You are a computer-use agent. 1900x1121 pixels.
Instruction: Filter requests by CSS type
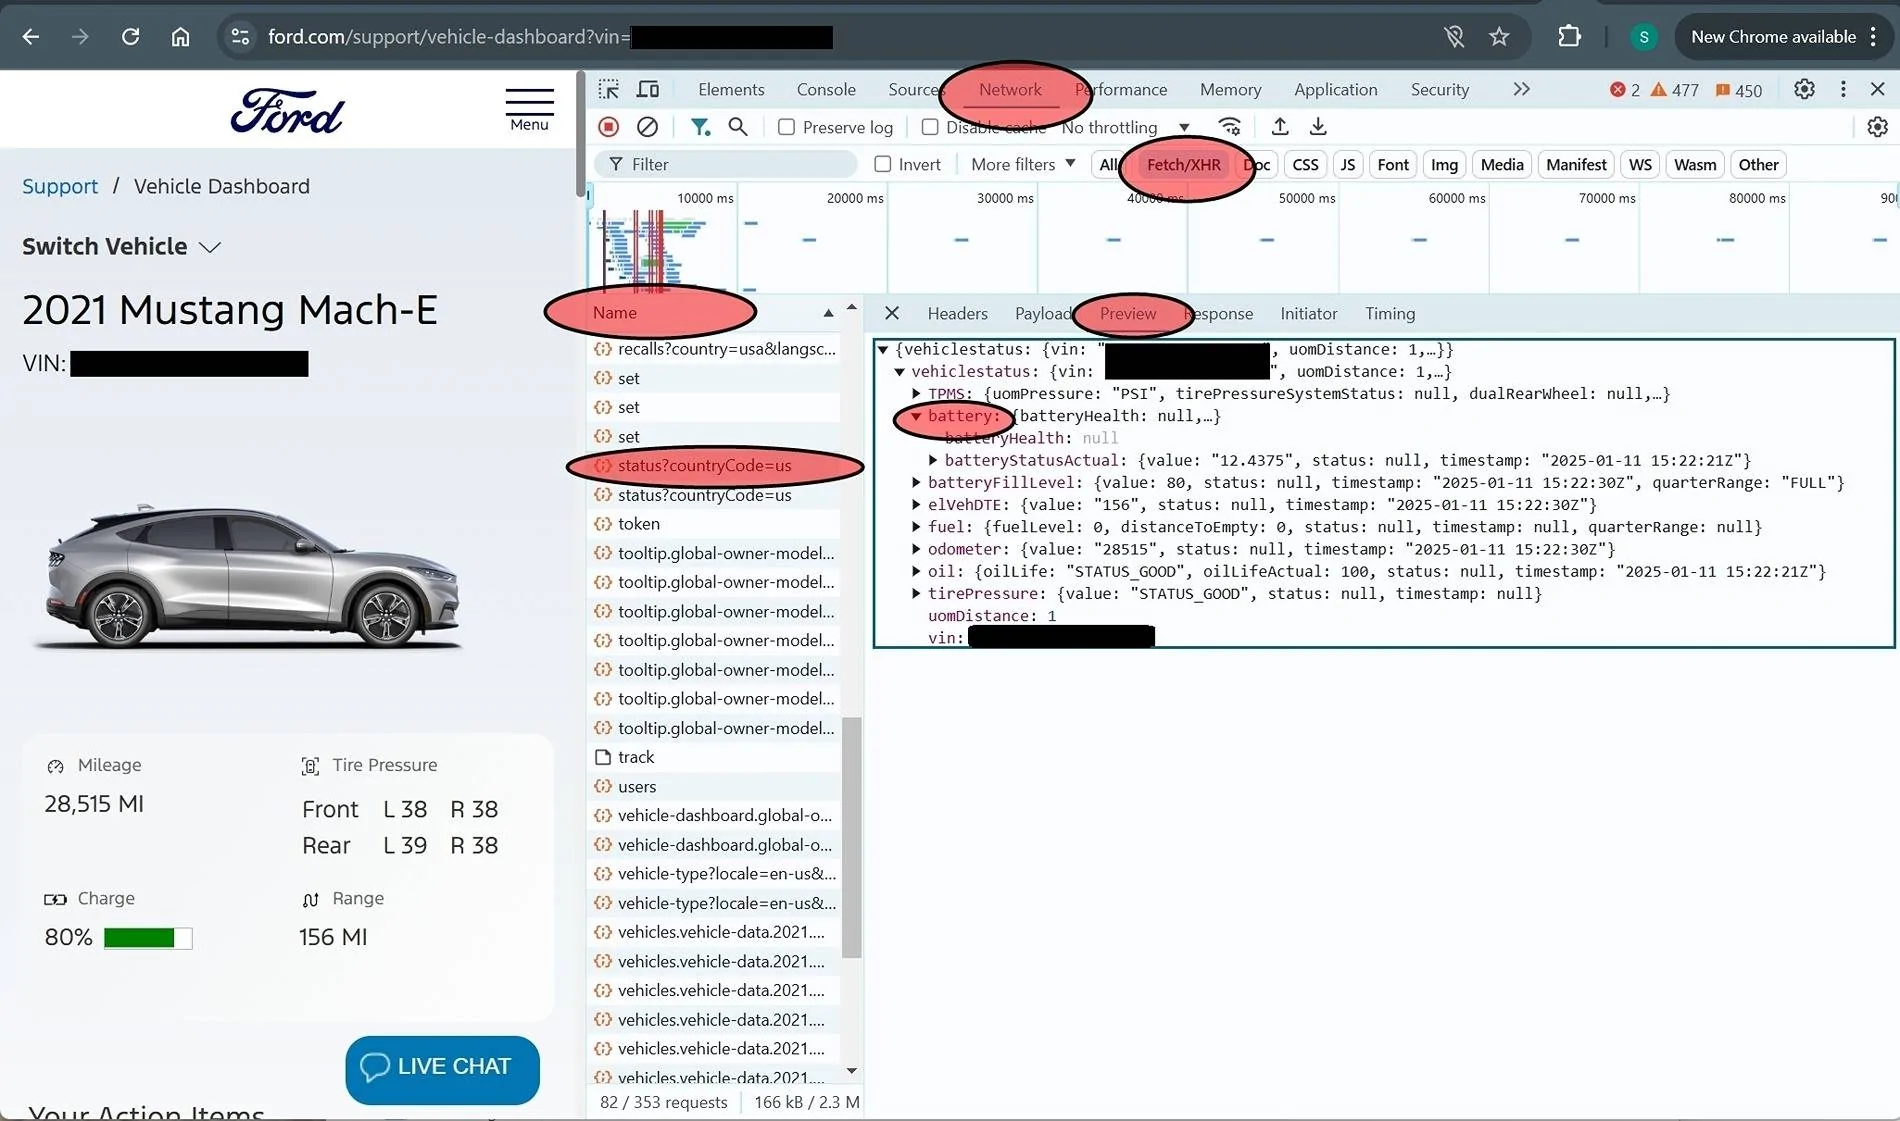(x=1305, y=164)
